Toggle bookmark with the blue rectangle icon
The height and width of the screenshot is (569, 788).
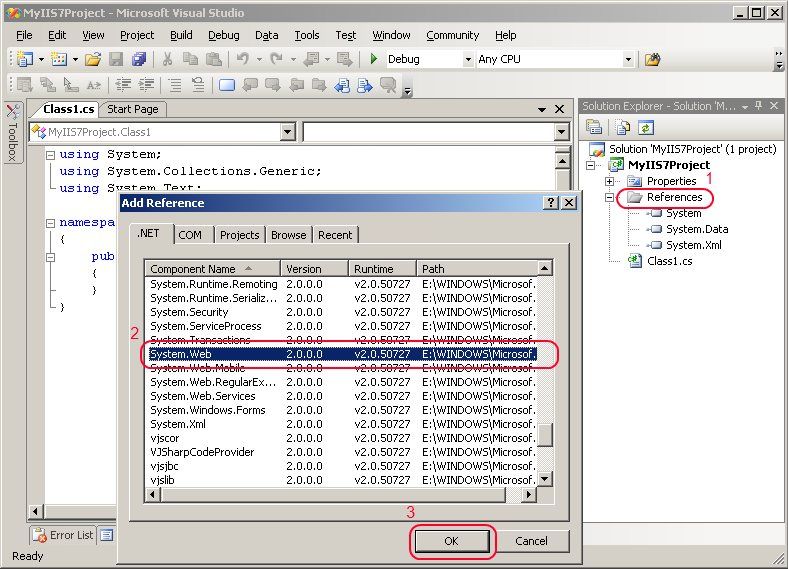[227, 85]
